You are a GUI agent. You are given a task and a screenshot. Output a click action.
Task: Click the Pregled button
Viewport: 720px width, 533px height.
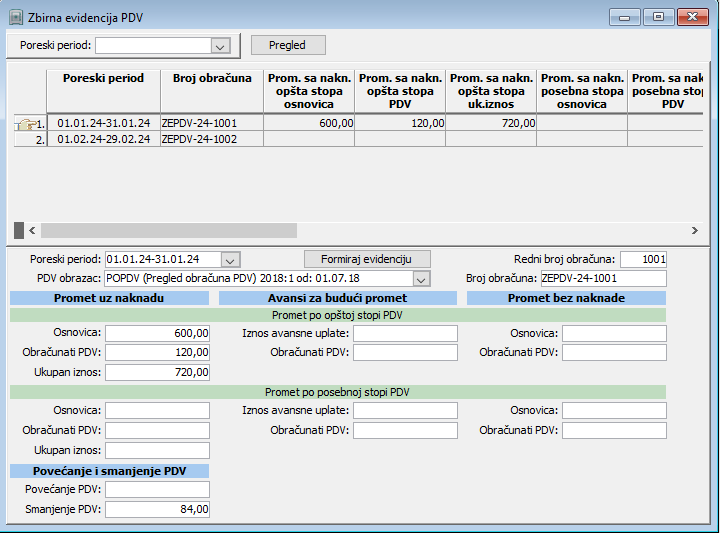288,45
